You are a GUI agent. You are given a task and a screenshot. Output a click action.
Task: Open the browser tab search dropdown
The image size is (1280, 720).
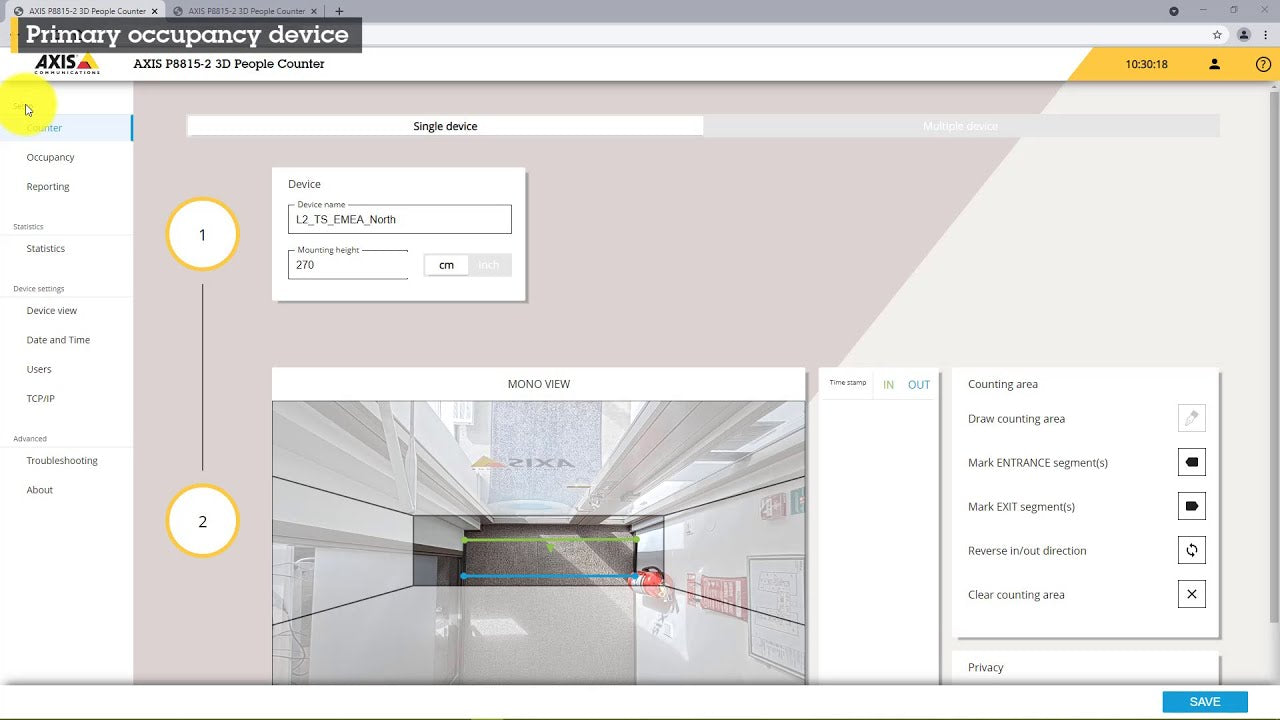(1174, 11)
